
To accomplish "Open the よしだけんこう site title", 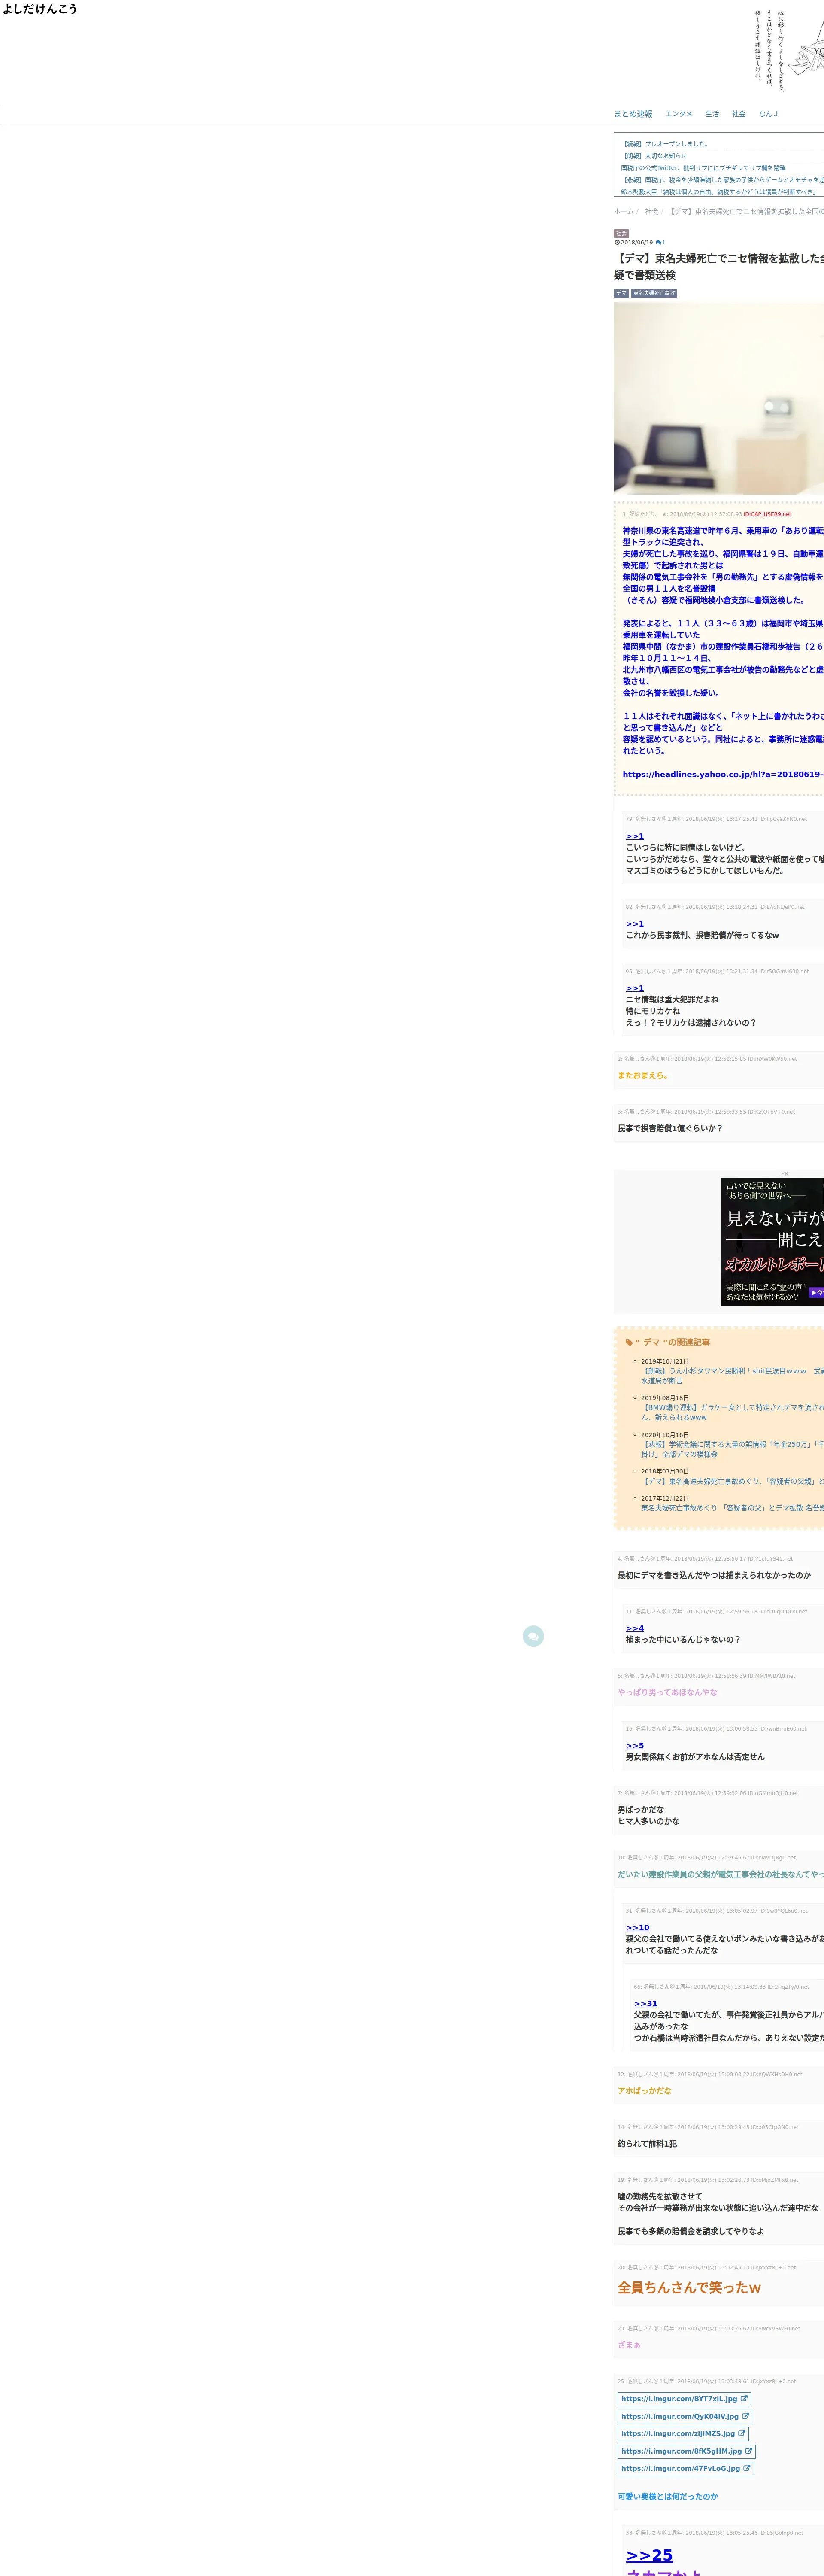I will (40, 9).
